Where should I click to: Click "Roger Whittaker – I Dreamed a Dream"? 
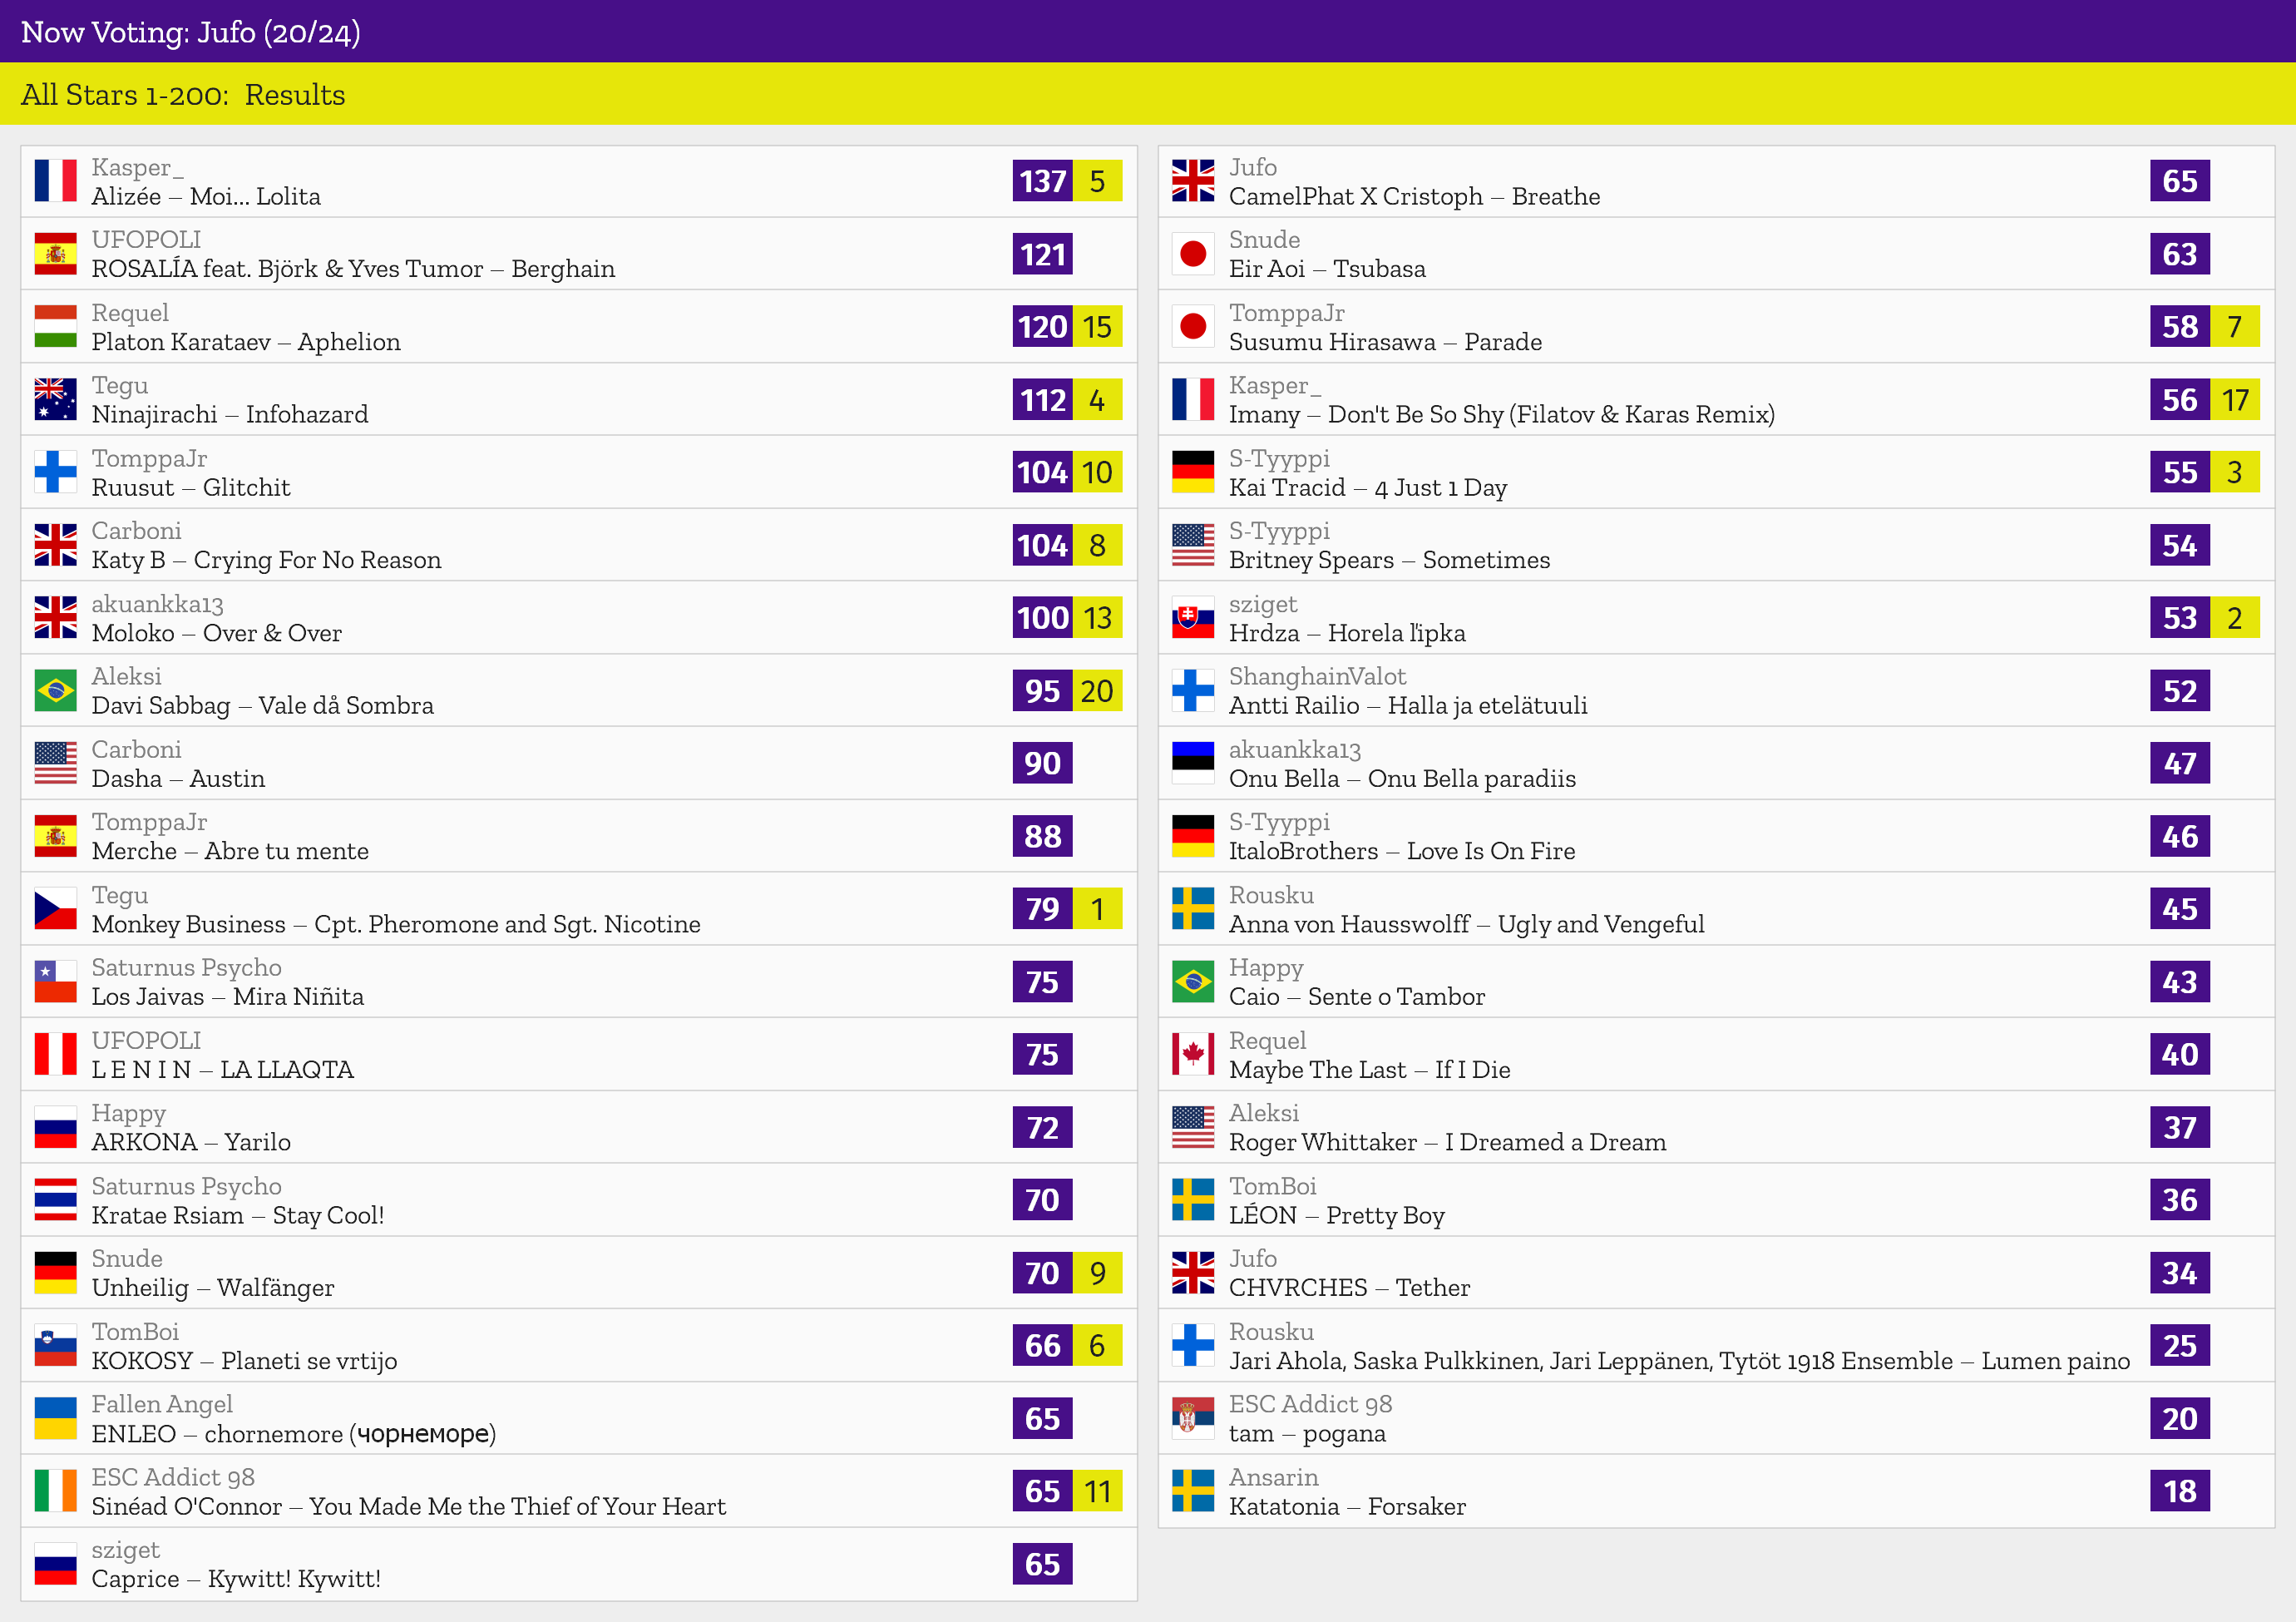click(x=1448, y=1142)
